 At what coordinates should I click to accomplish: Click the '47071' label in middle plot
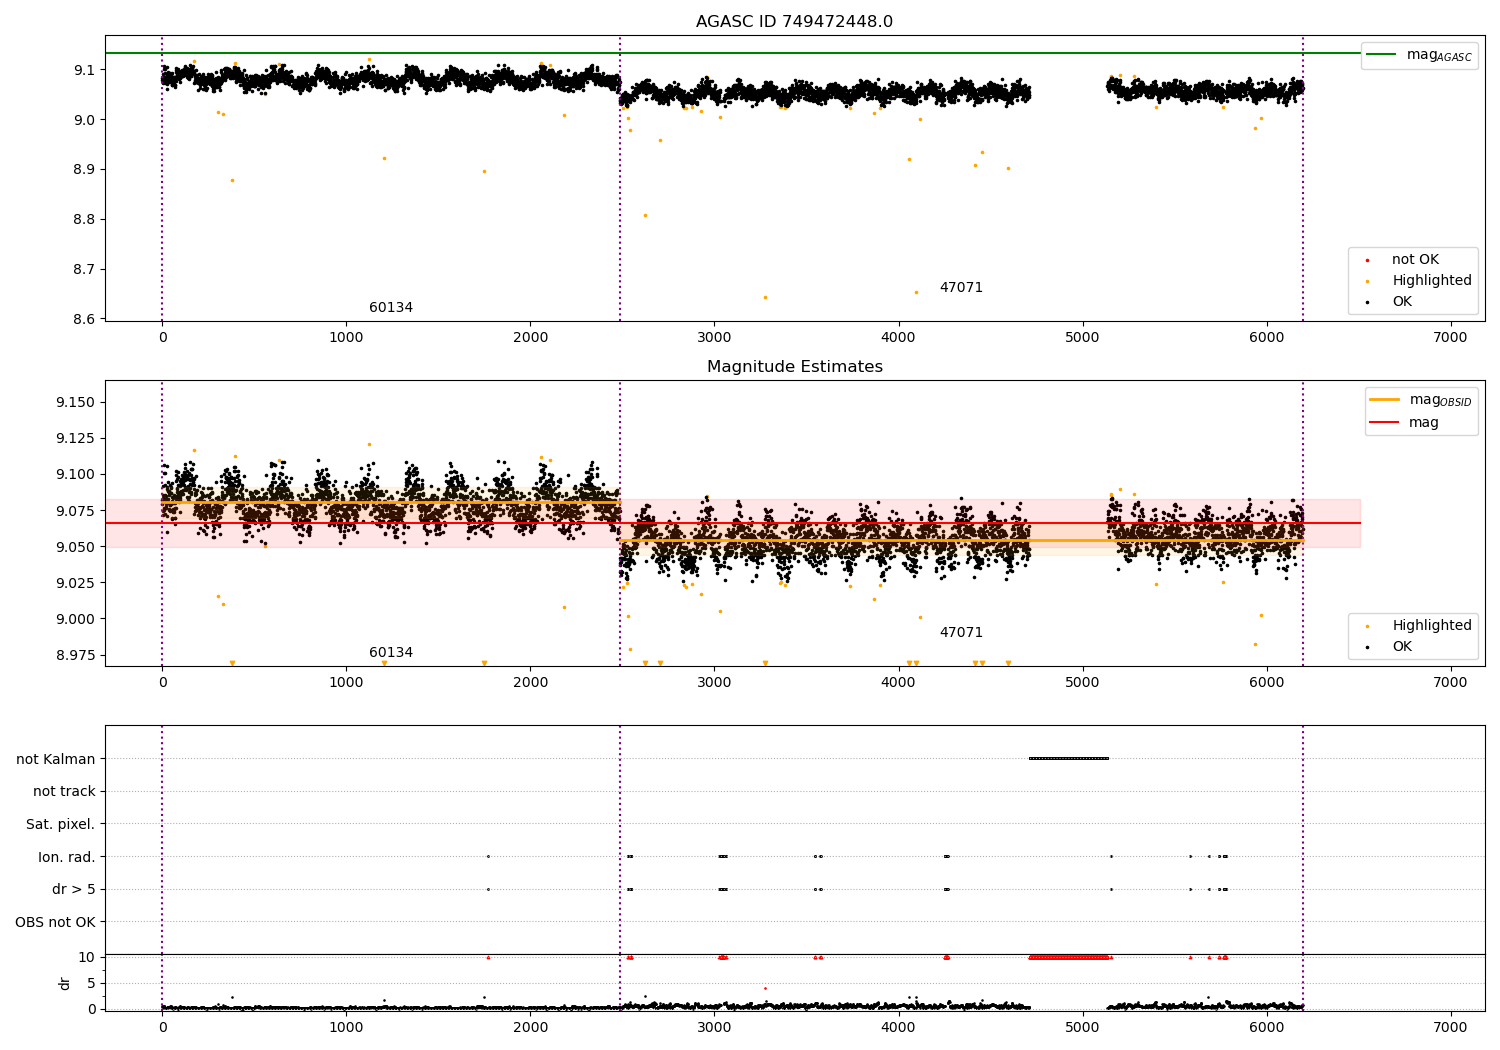(961, 633)
